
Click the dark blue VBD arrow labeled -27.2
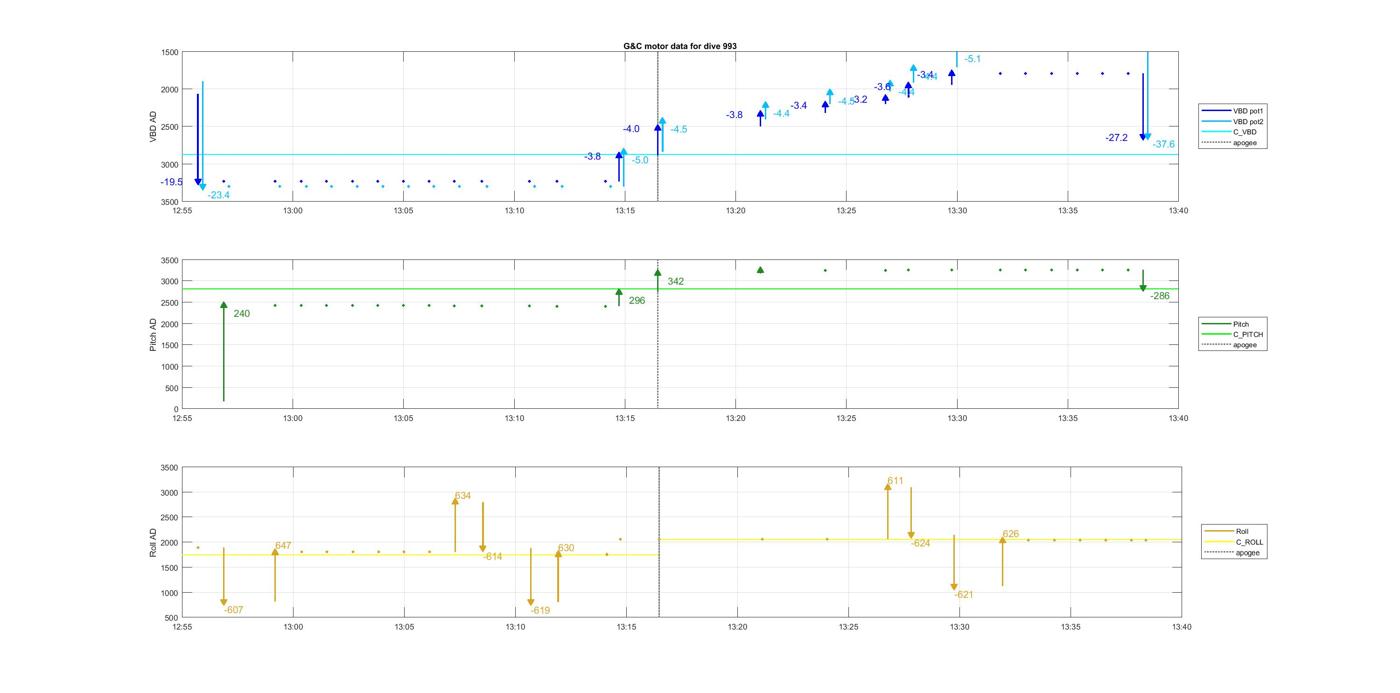pyautogui.click(x=1143, y=106)
